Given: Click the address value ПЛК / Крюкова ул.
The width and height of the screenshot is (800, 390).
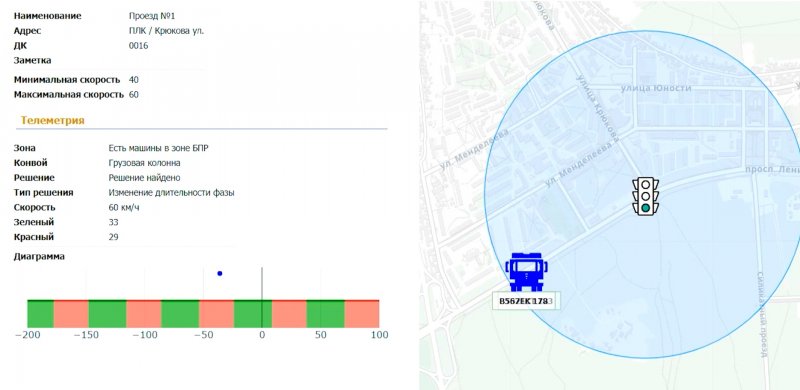Looking at the screenshot, I should coord(166,31).
